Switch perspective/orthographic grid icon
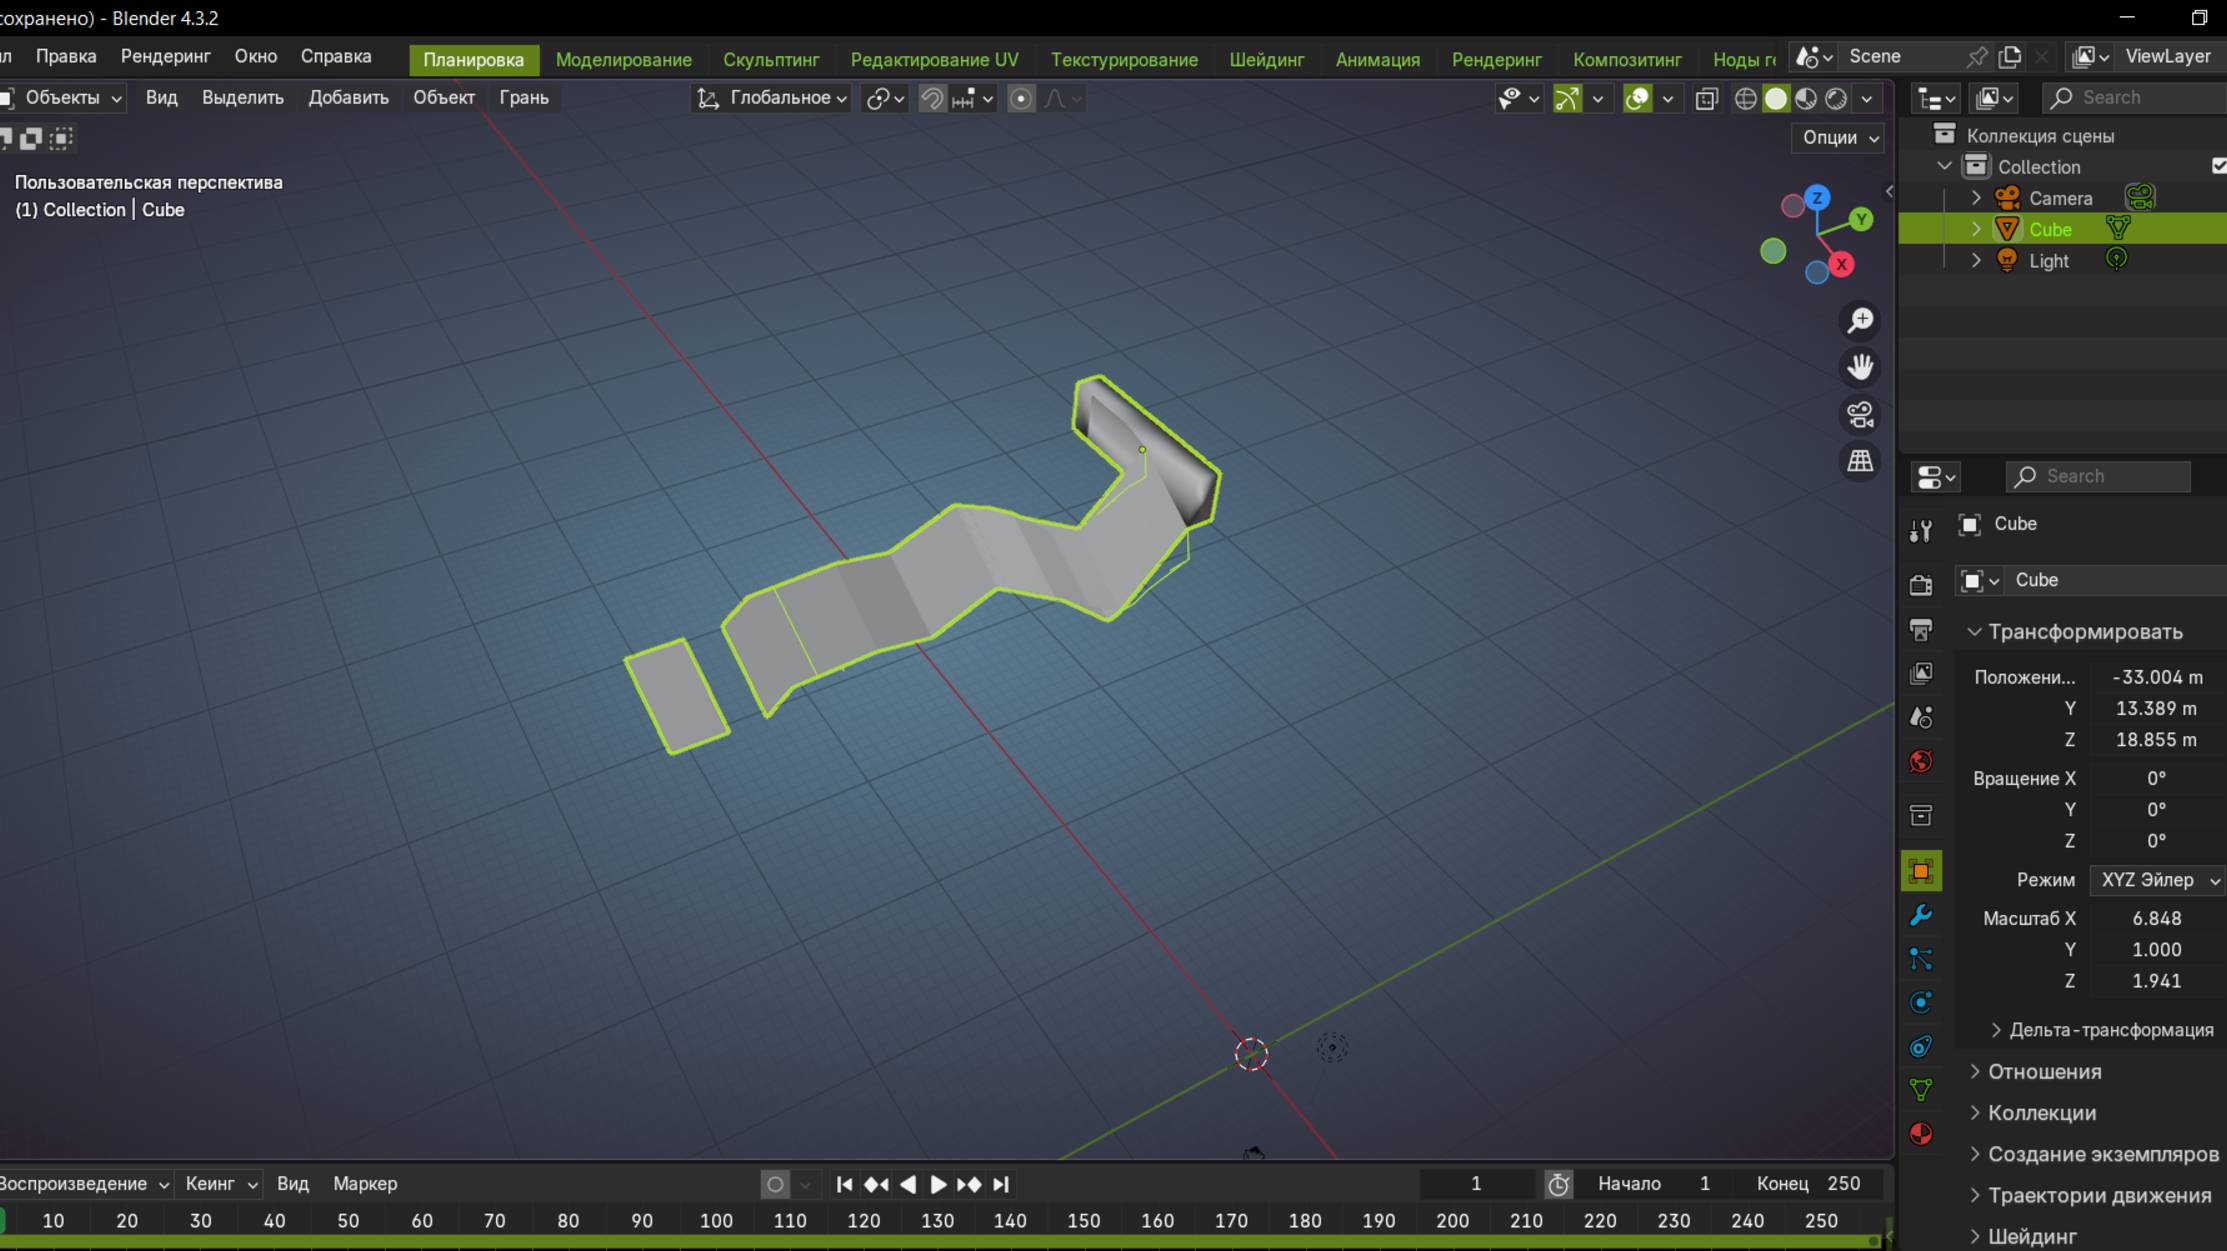This screenshot has width=2227, height=1251. 1860,461
